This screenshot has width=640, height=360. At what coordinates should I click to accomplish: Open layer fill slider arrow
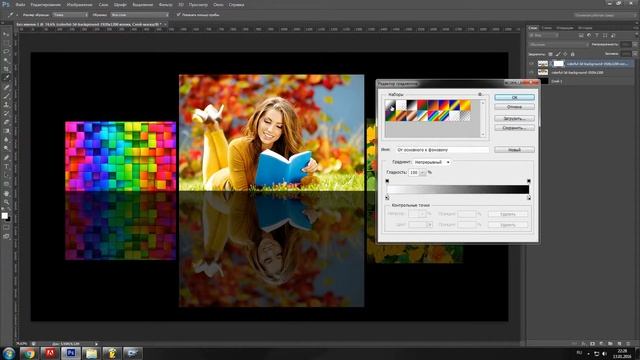coord(634,54)
